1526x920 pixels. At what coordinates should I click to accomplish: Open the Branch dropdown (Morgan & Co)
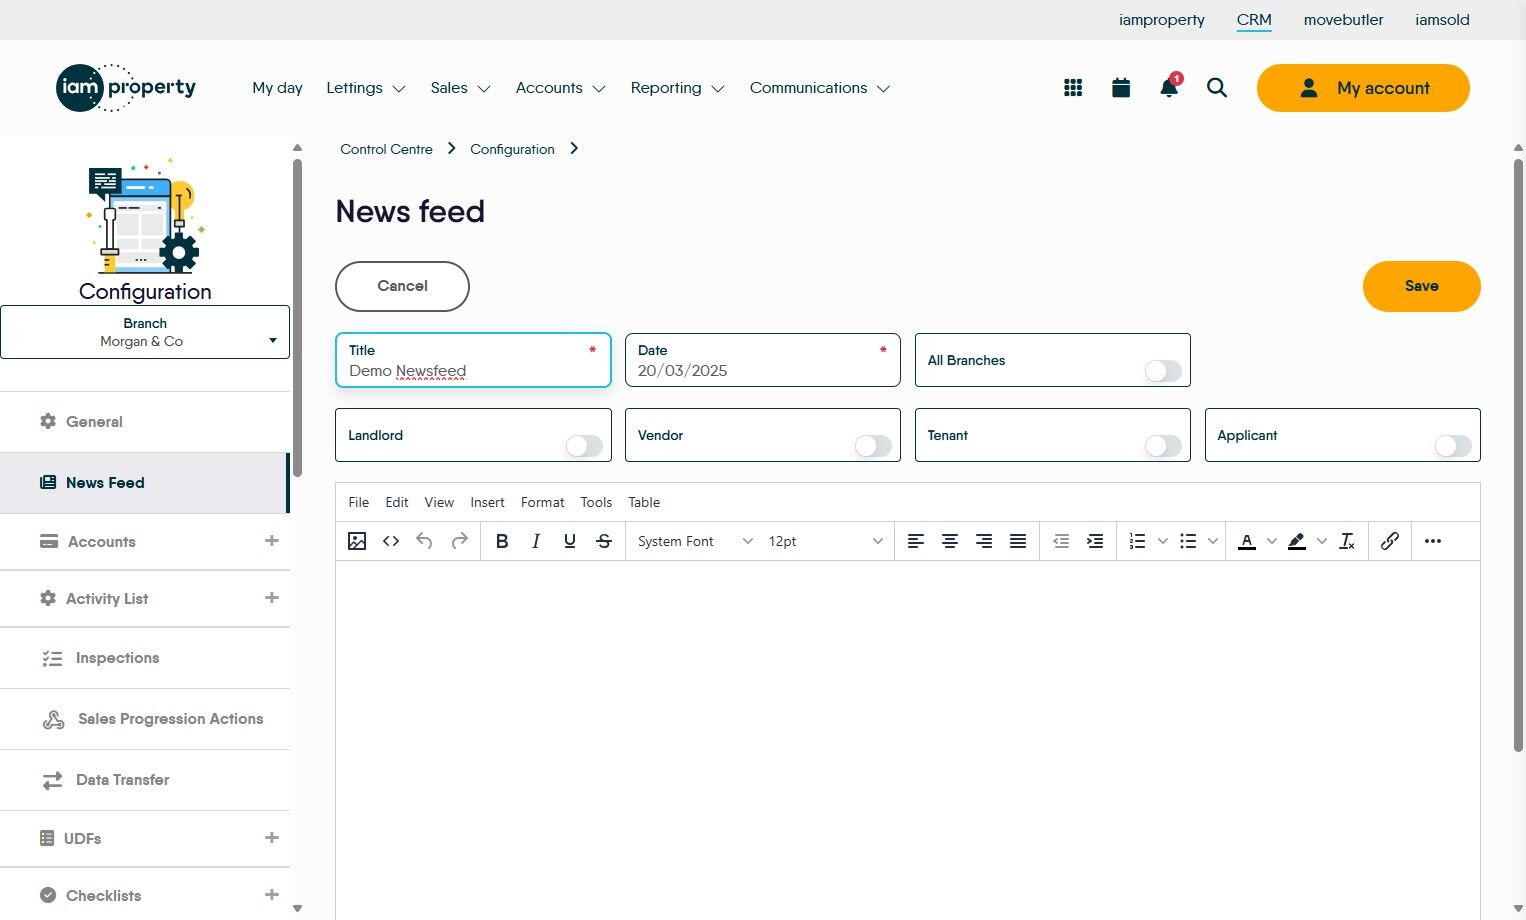[x=145, y=332]
